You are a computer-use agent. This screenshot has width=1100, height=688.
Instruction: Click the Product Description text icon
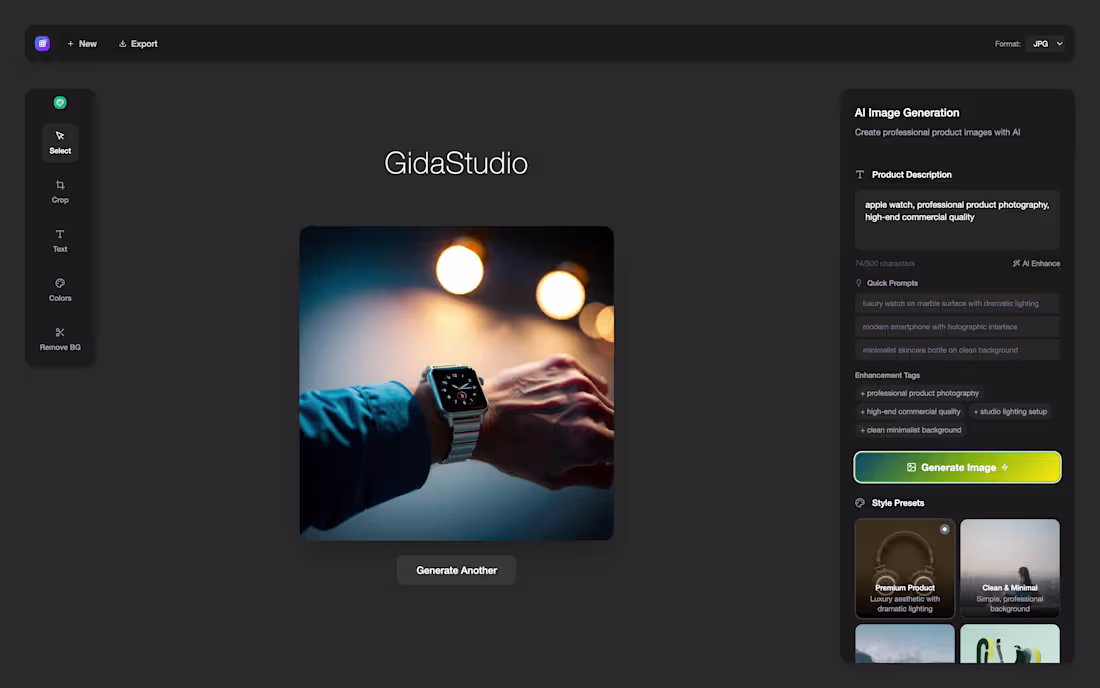tap(860, 175)
